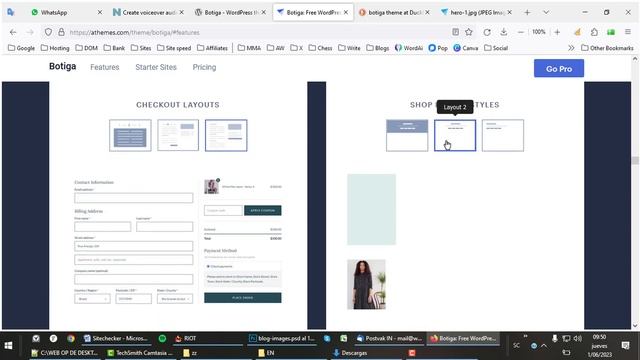
Task: Open tracking protection shield icon
Action: (x=48, y=32)
